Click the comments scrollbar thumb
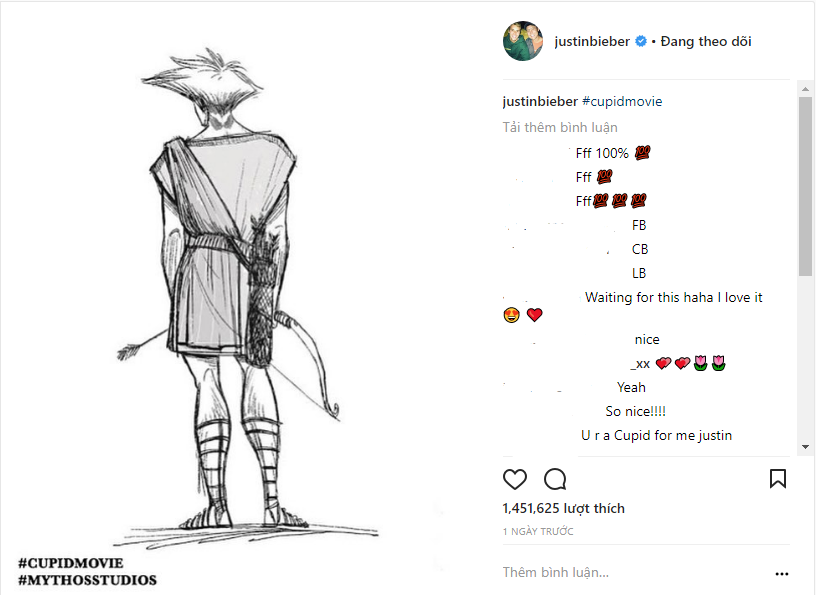This screenshot has width=816, height=595. coord(804,185)
